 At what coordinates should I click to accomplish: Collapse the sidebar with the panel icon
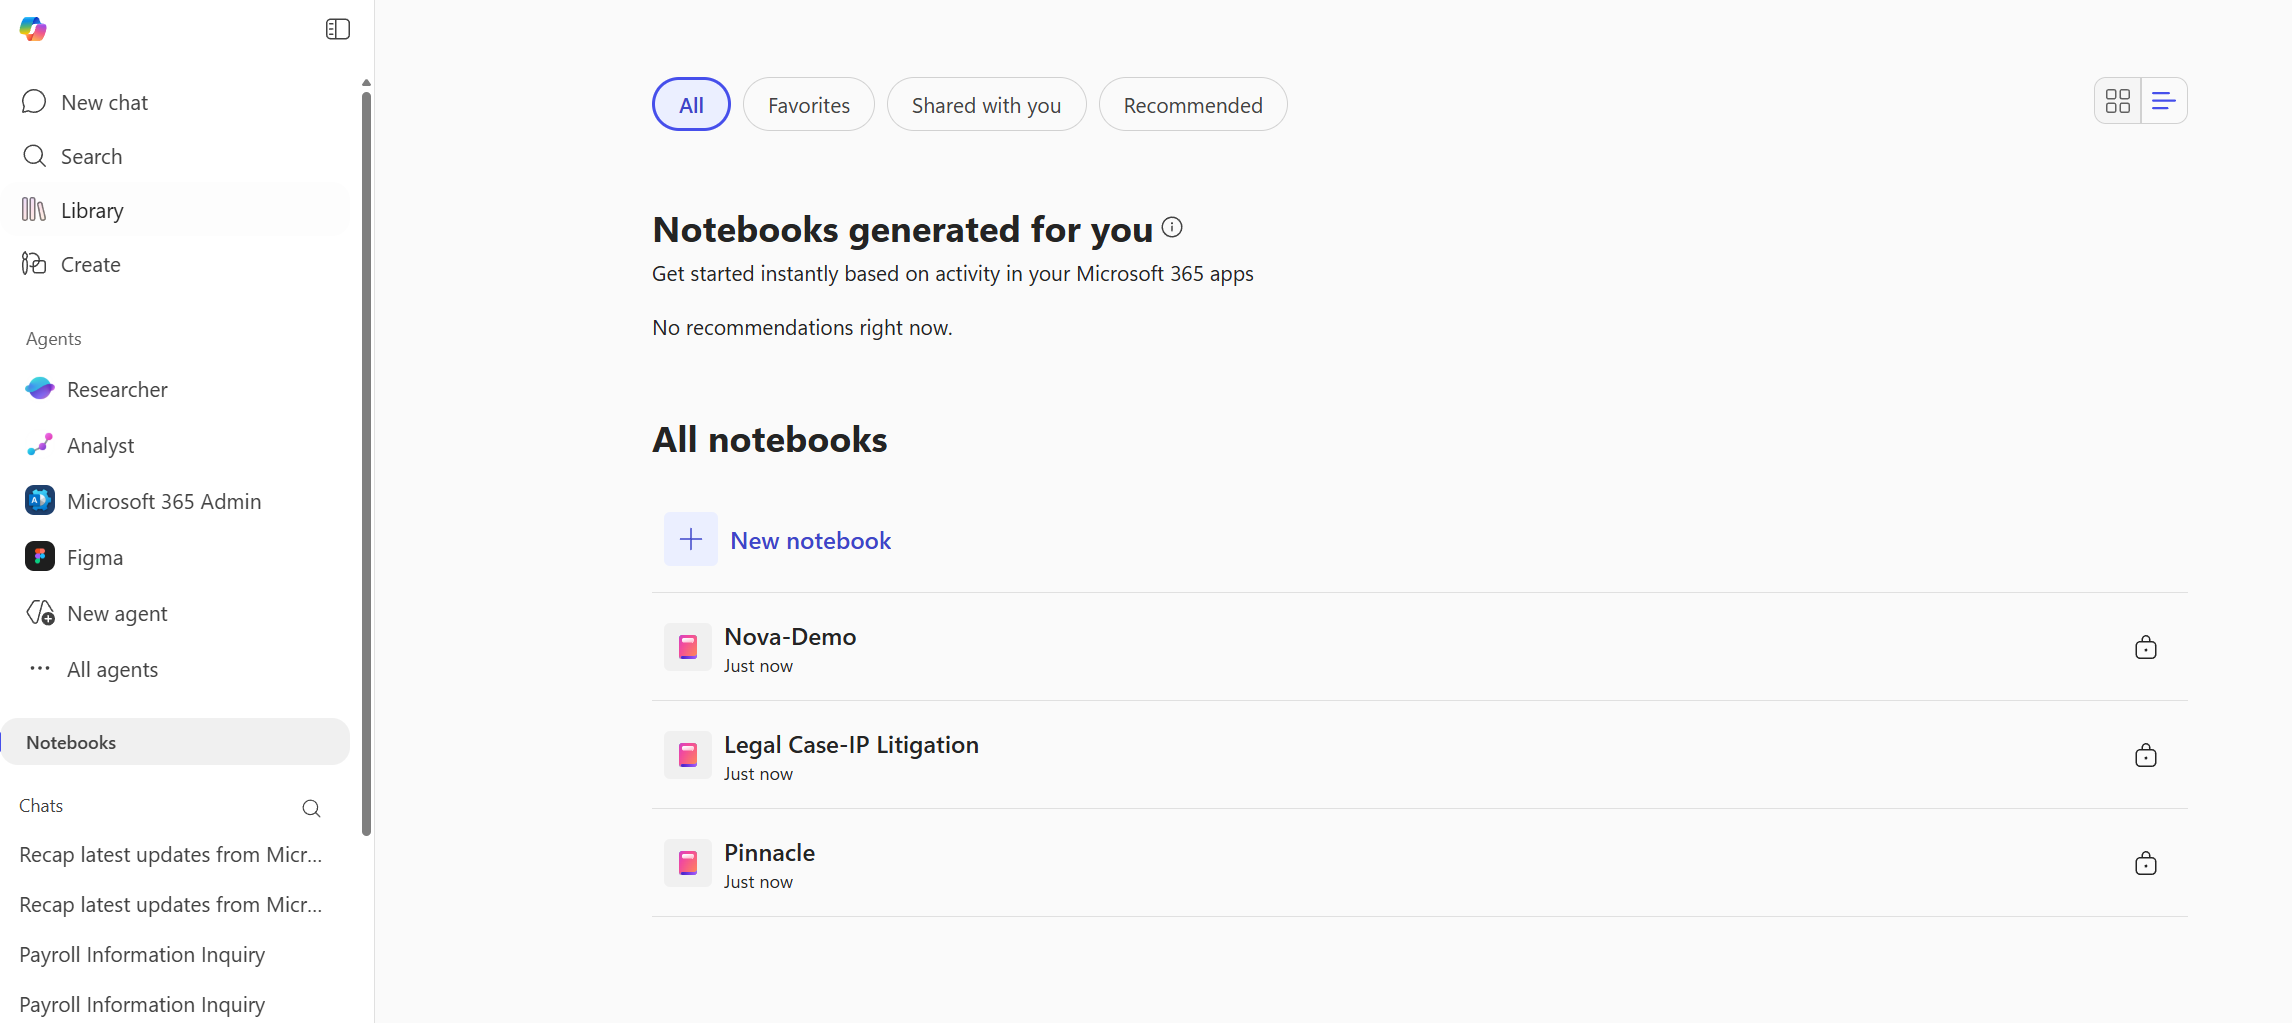(337, 29)
